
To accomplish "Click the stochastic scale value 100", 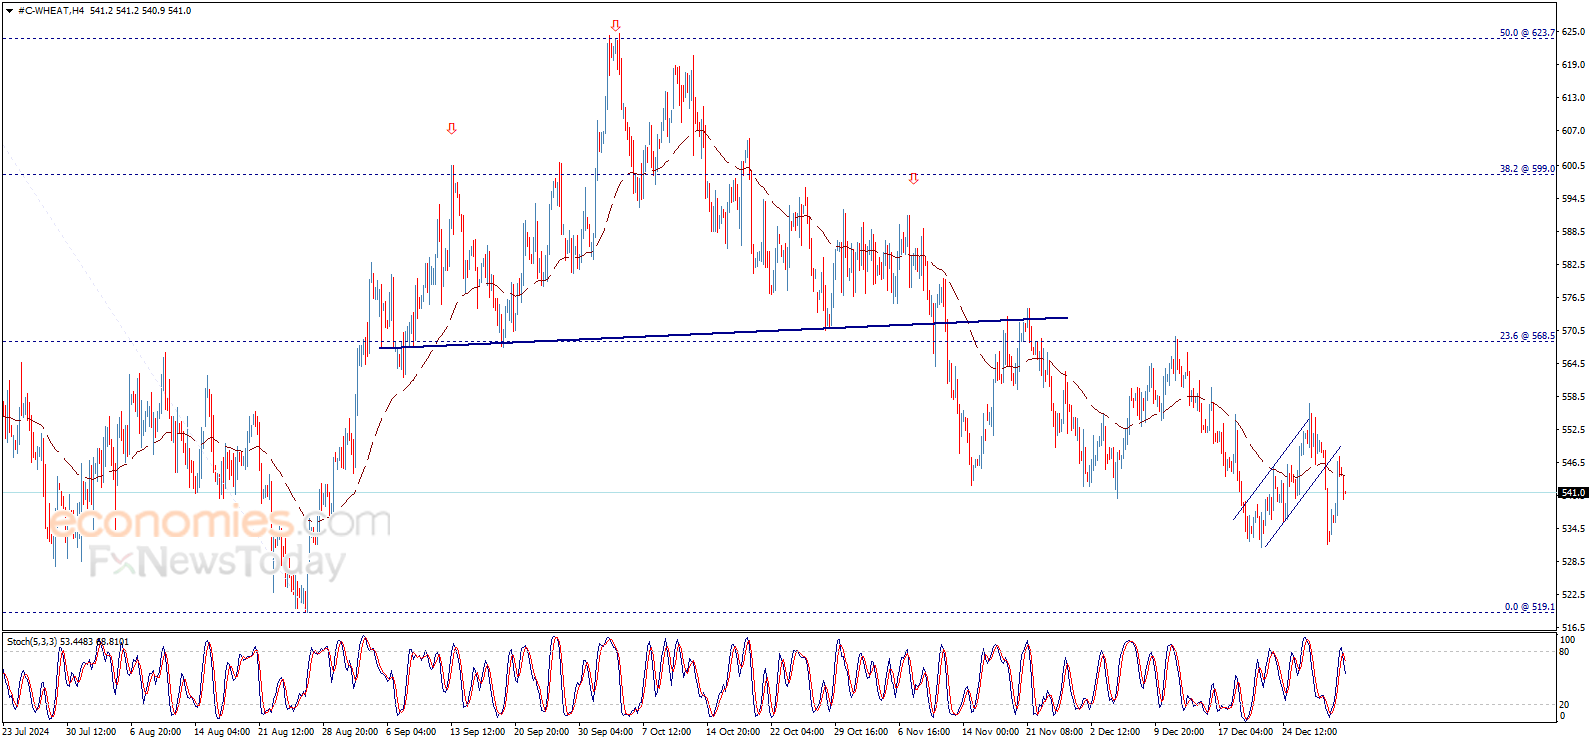I will pos(1568,640).
